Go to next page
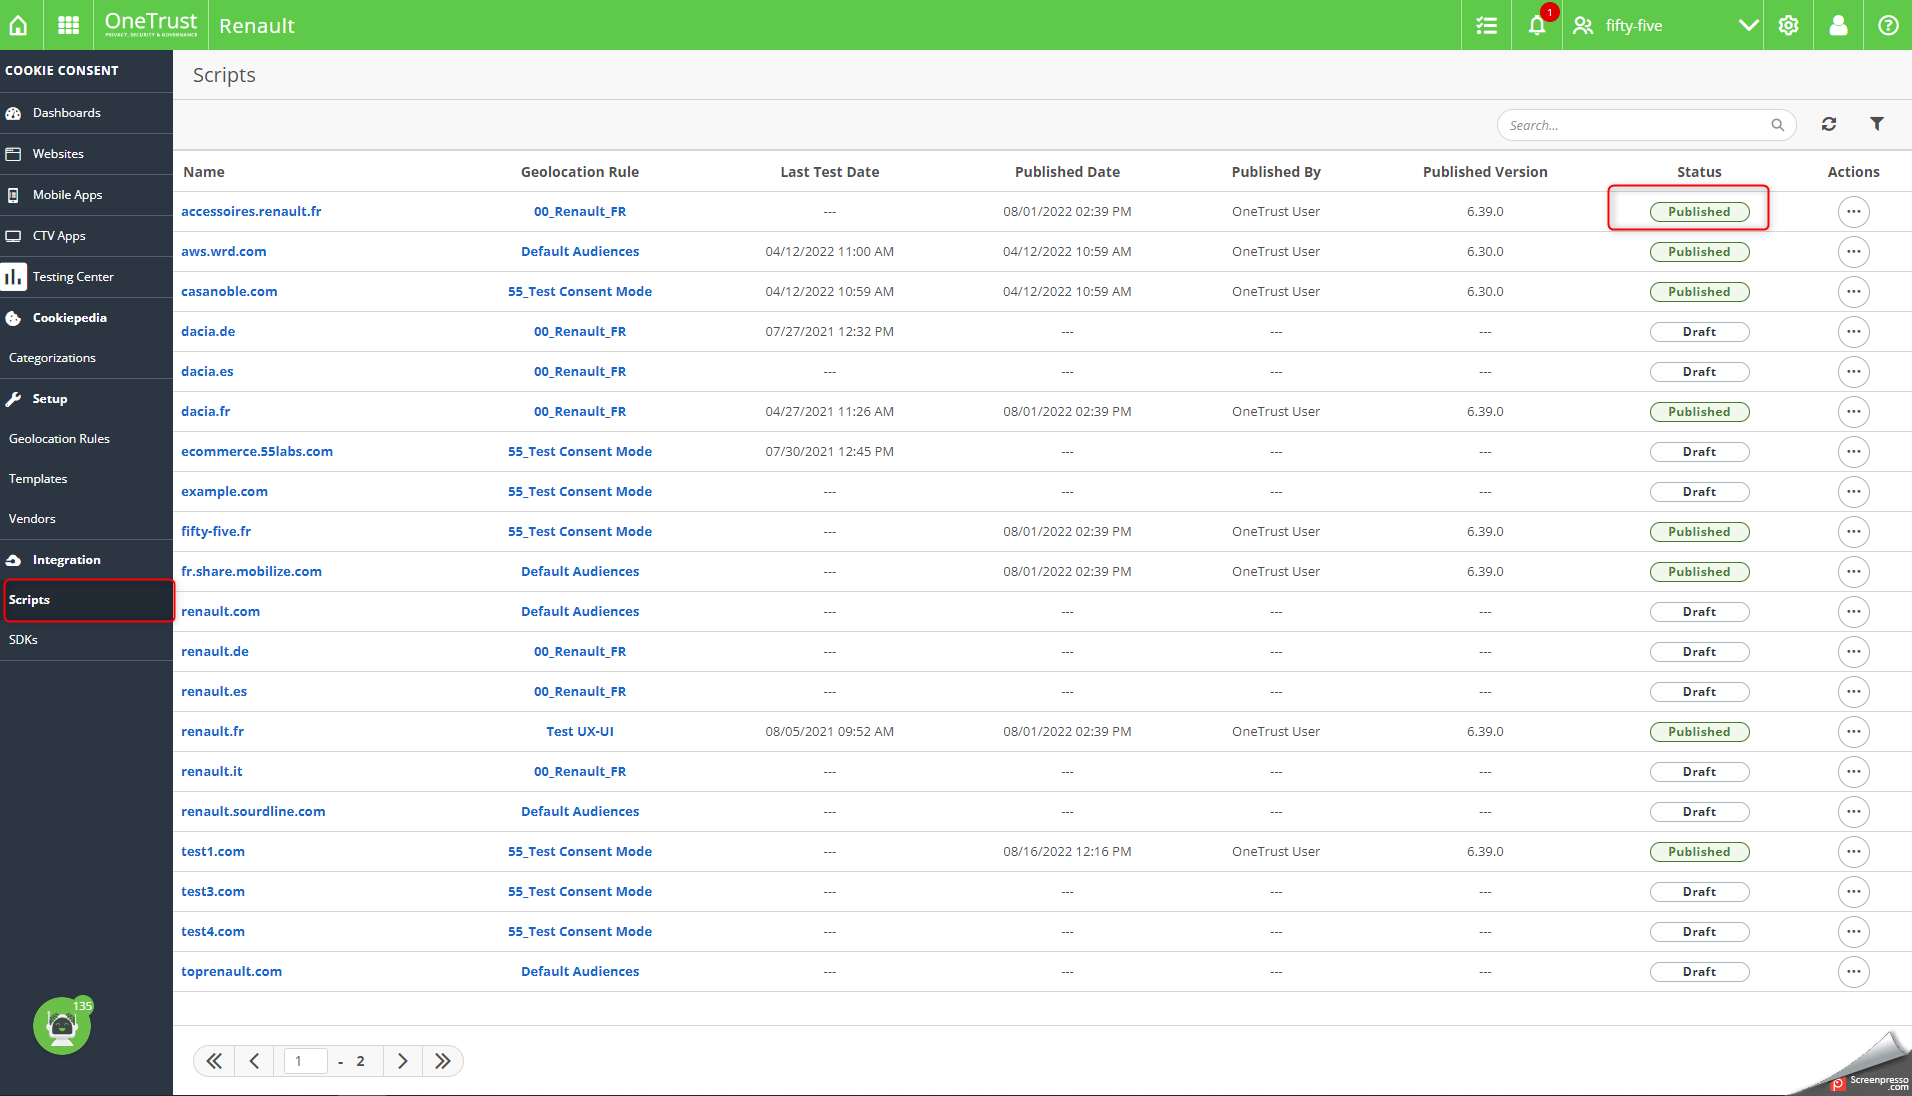1912x1096 pixels. click(402, 1061)
